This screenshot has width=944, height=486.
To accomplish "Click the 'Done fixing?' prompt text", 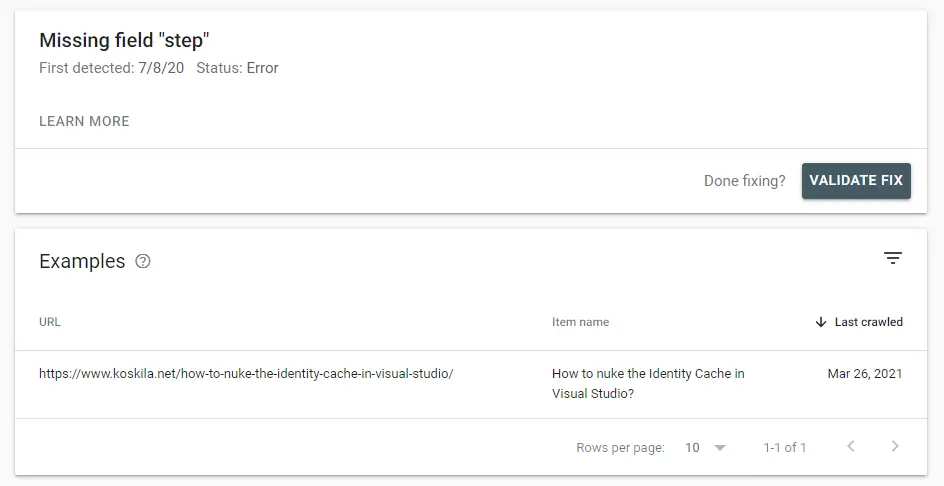I will point(744,181).
